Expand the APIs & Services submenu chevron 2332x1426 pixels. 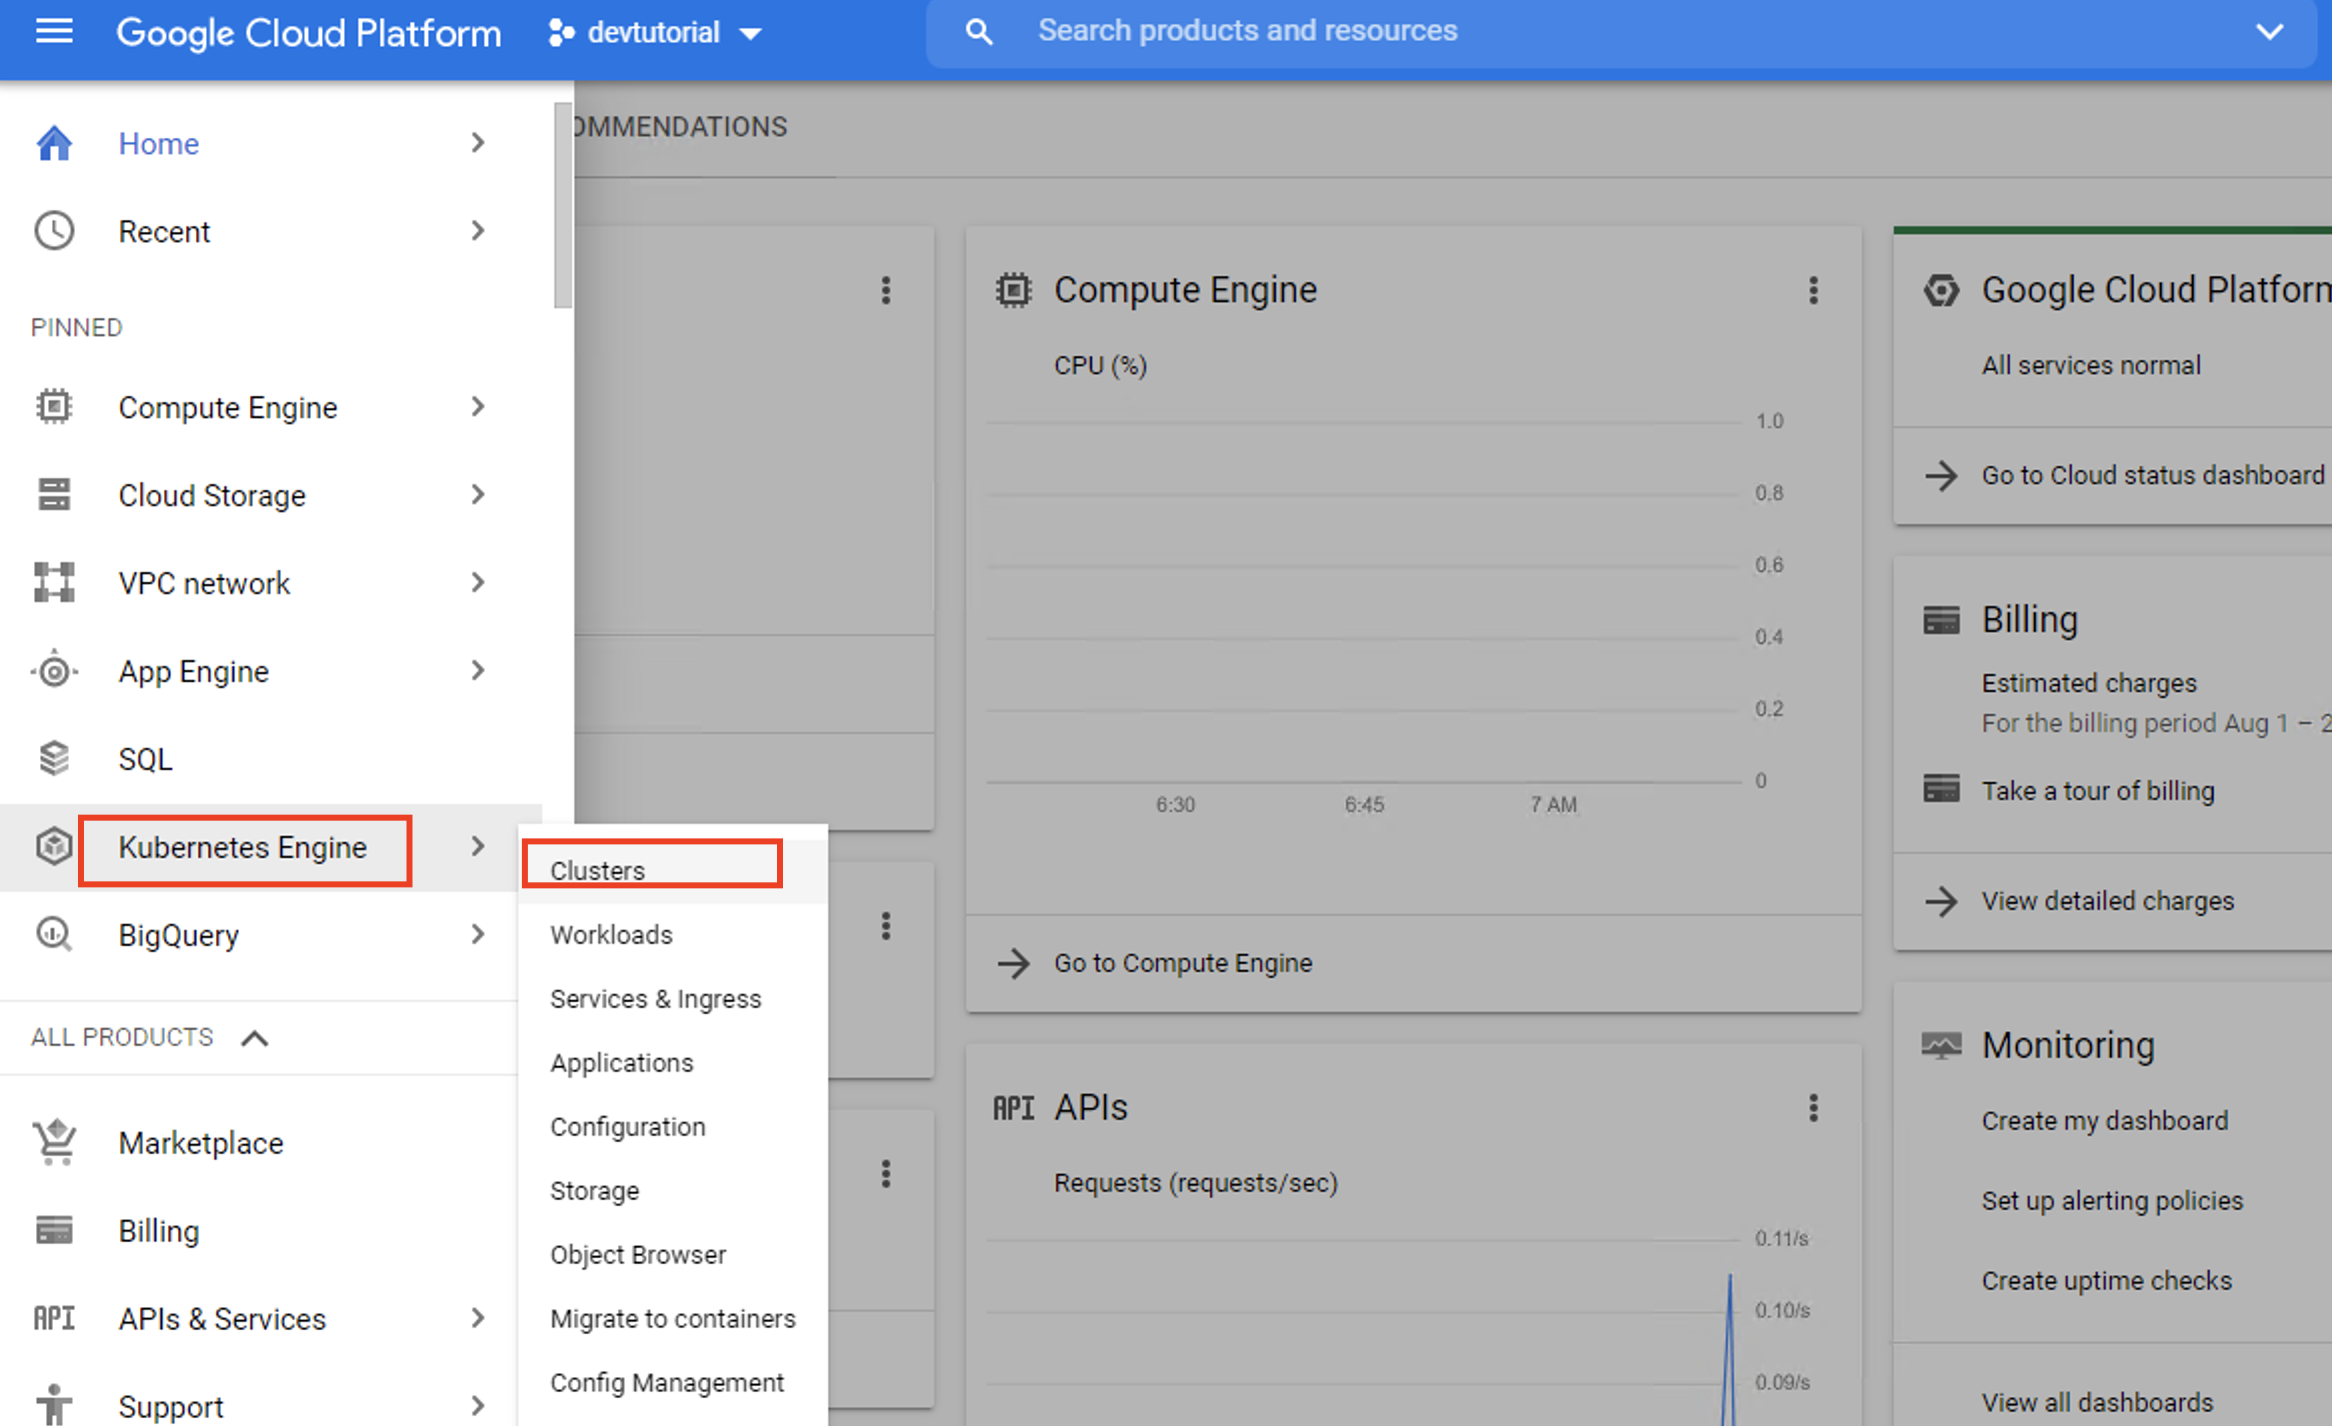click(x=478, y=1318)
